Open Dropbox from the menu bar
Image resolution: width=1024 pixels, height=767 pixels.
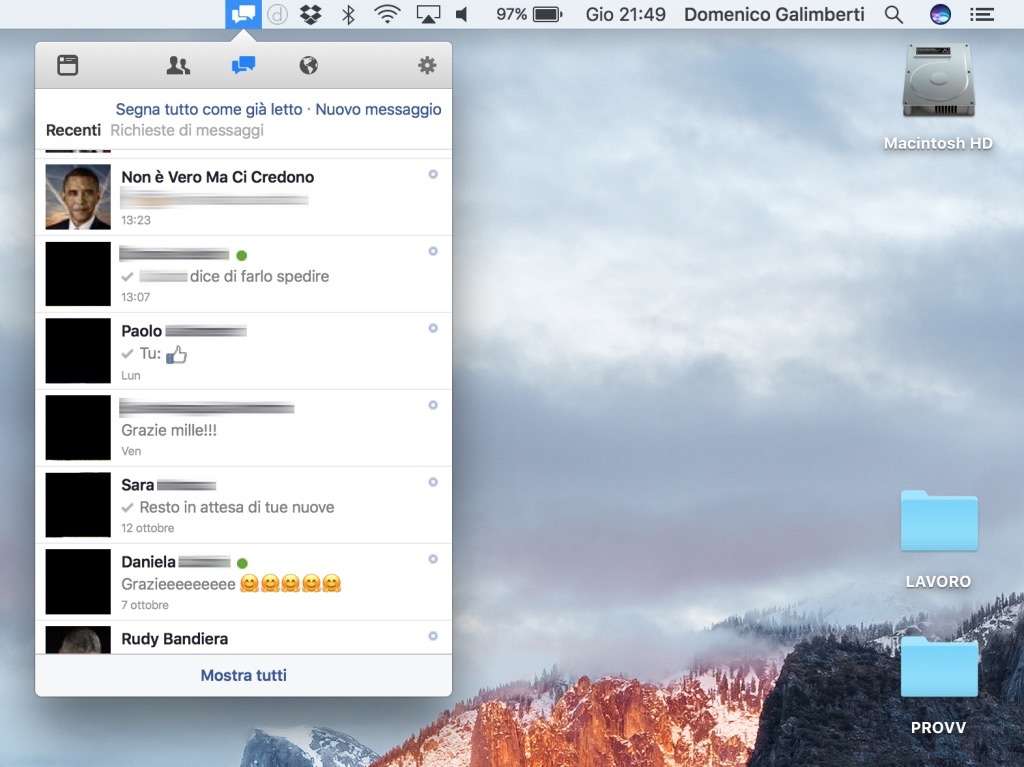click(311, 14)
